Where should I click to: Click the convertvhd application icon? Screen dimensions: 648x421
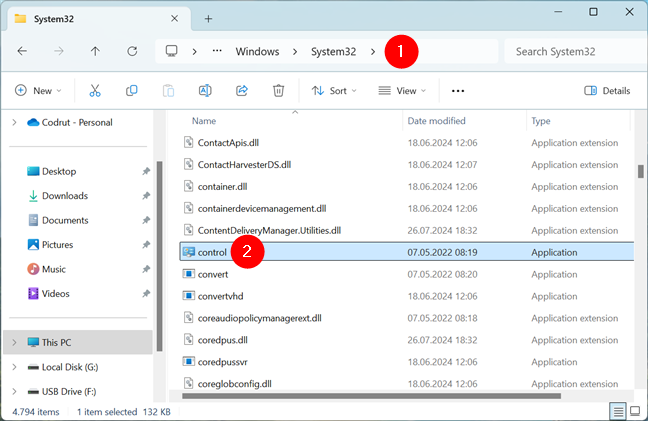(x=189, y=296)
